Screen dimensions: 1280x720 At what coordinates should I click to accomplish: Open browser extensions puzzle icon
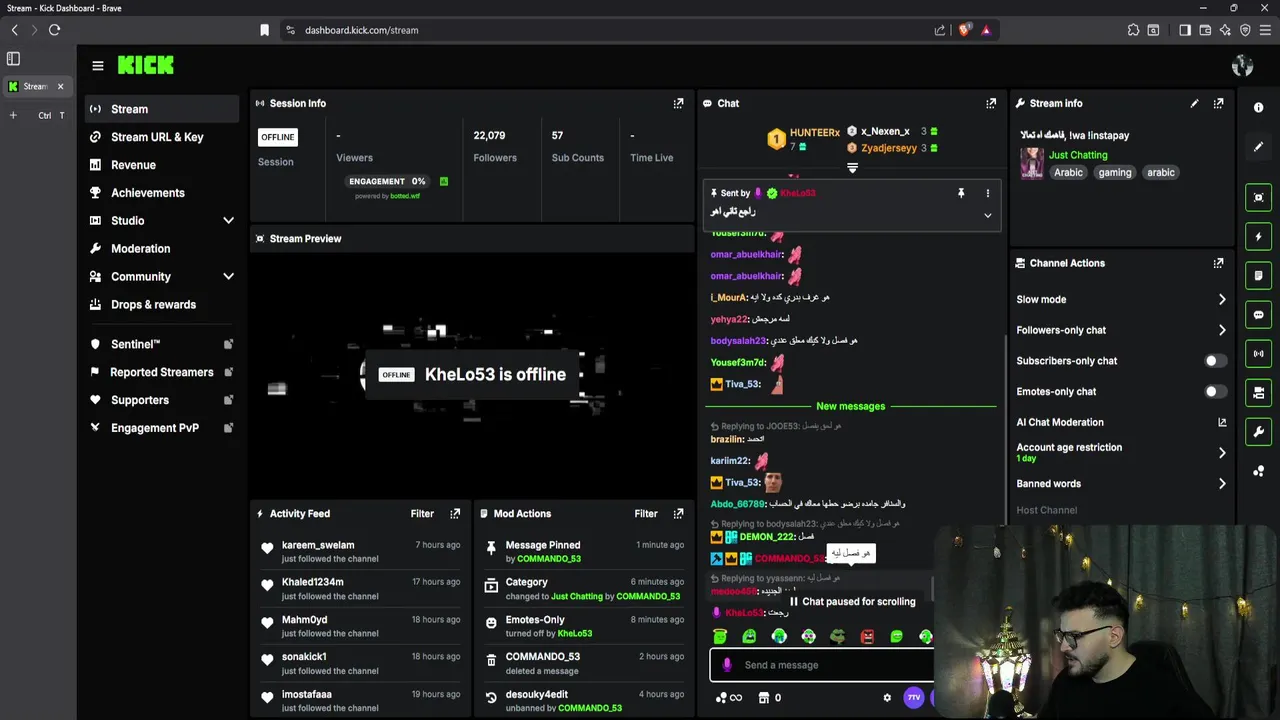[x=1133, y=30]
